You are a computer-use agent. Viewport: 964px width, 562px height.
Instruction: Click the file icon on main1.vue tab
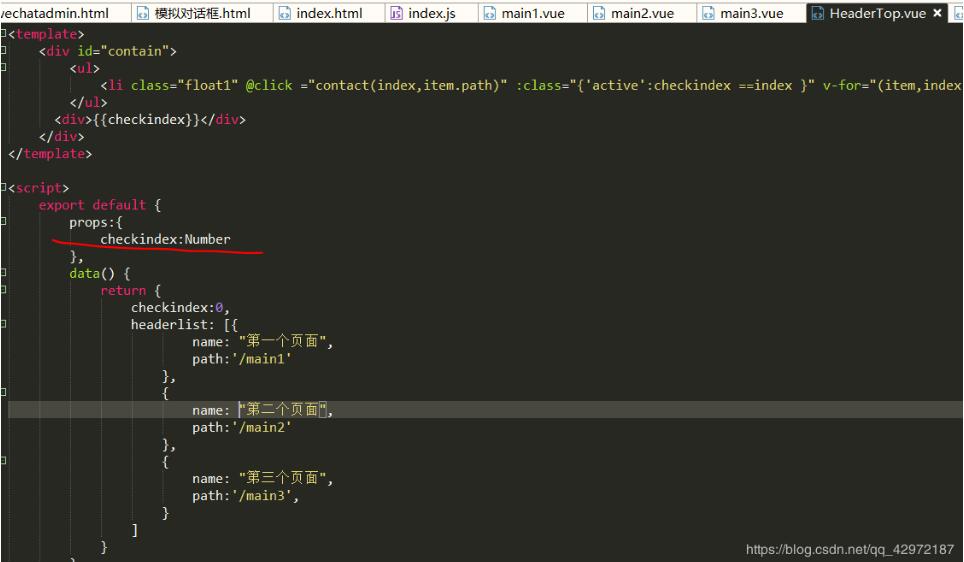tap(489, 13)
